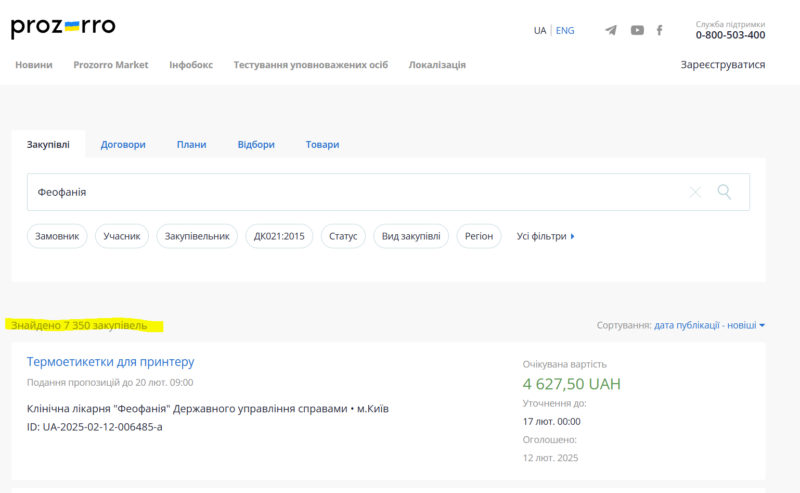800x493 pixels.
Task: Open the Замовник filter
Action: click(x=57, y=236)
